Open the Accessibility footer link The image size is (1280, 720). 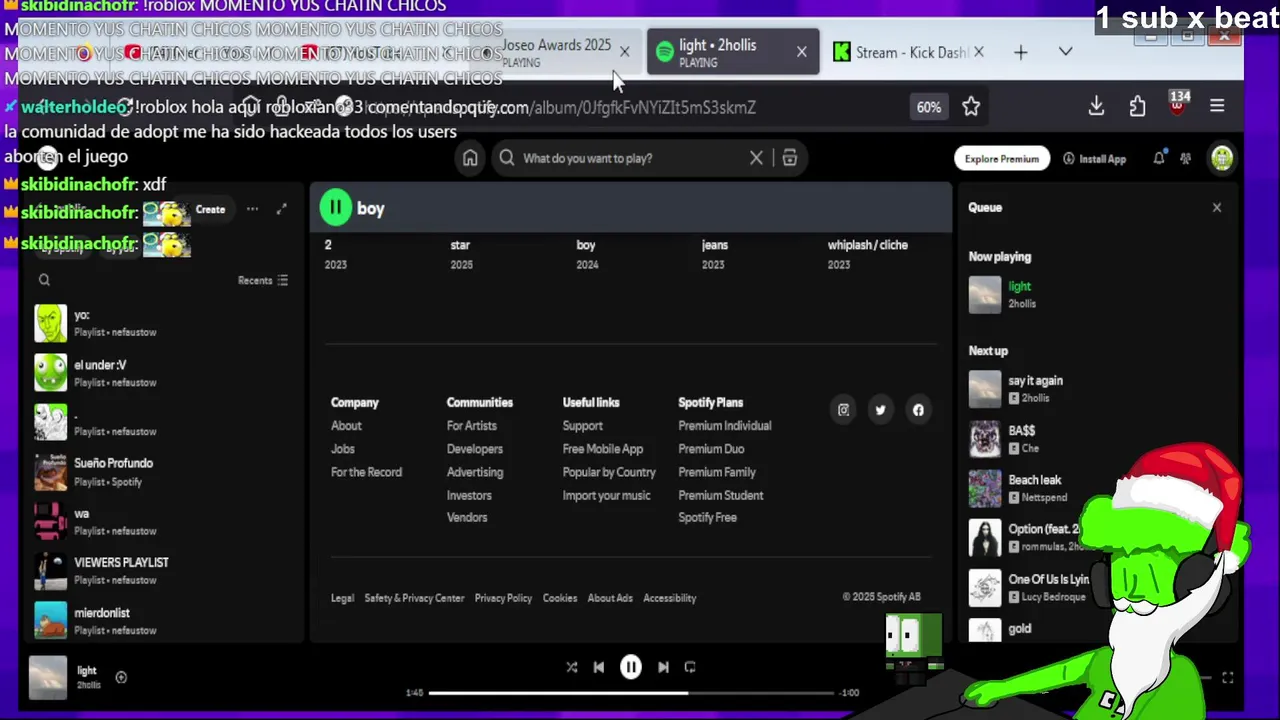pyautogui.click(x=669, y=598)
